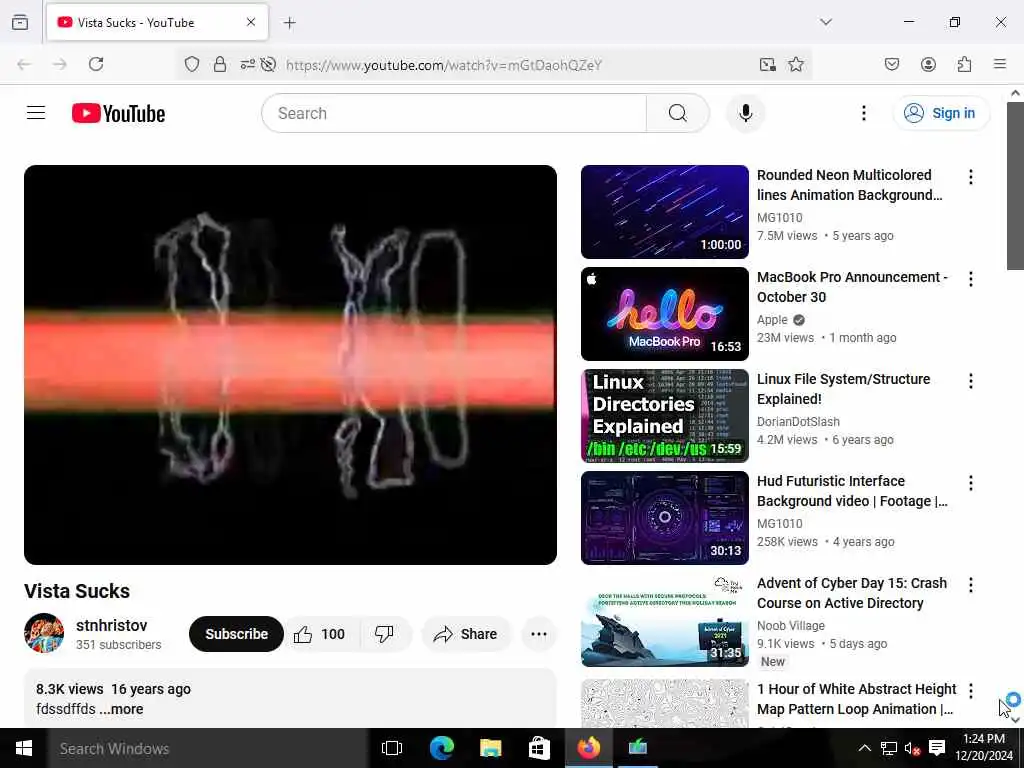Go back with Firefox back arrow
Image resolution: width=1024 pixels, height=768 pixels.
click(x=24, y=64)
